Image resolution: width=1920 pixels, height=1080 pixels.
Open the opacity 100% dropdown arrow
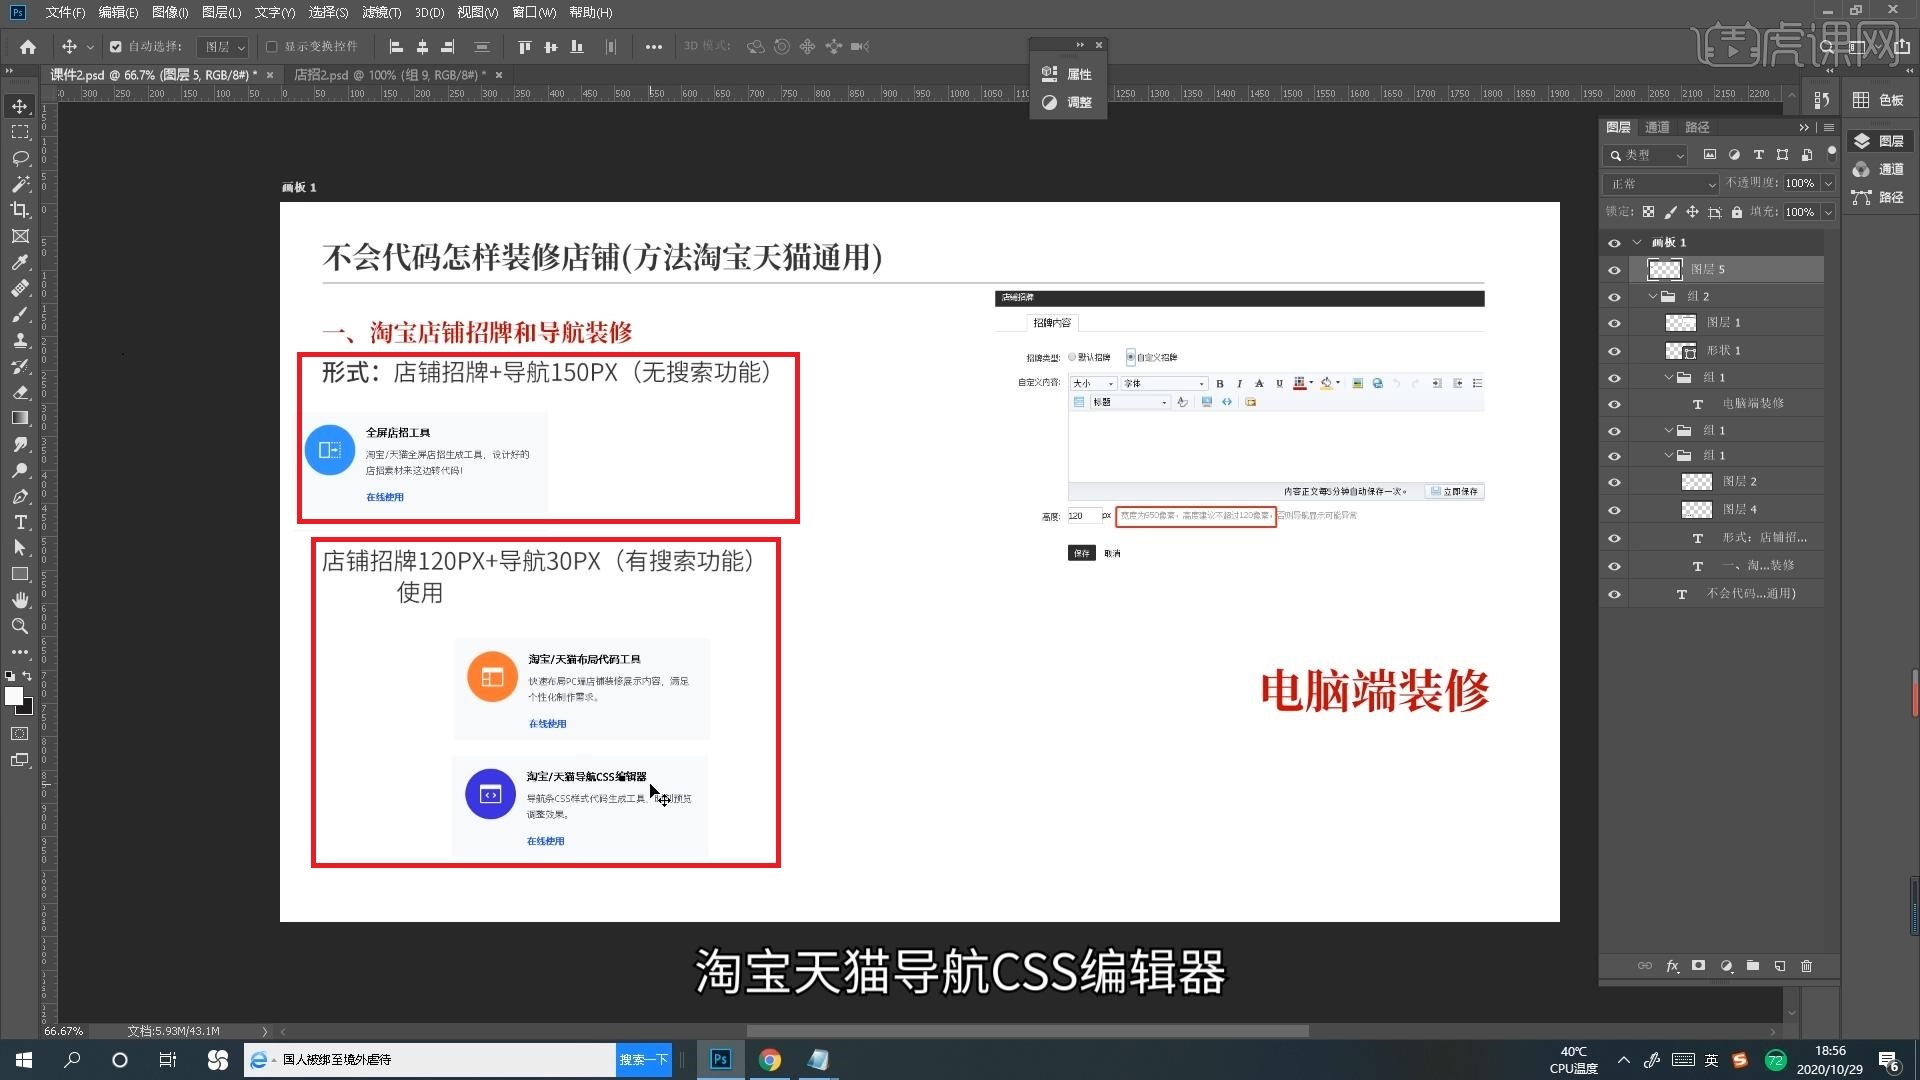[1828, 184]
